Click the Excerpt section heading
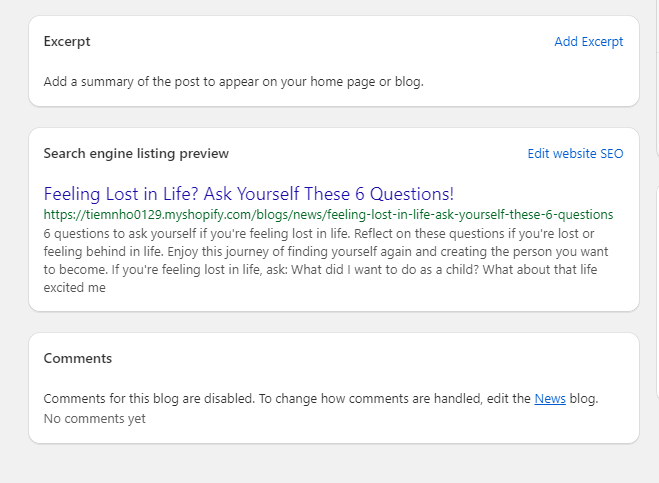This screenshot has height=483, width=659. pyautogui.click(x=67, y=42)
